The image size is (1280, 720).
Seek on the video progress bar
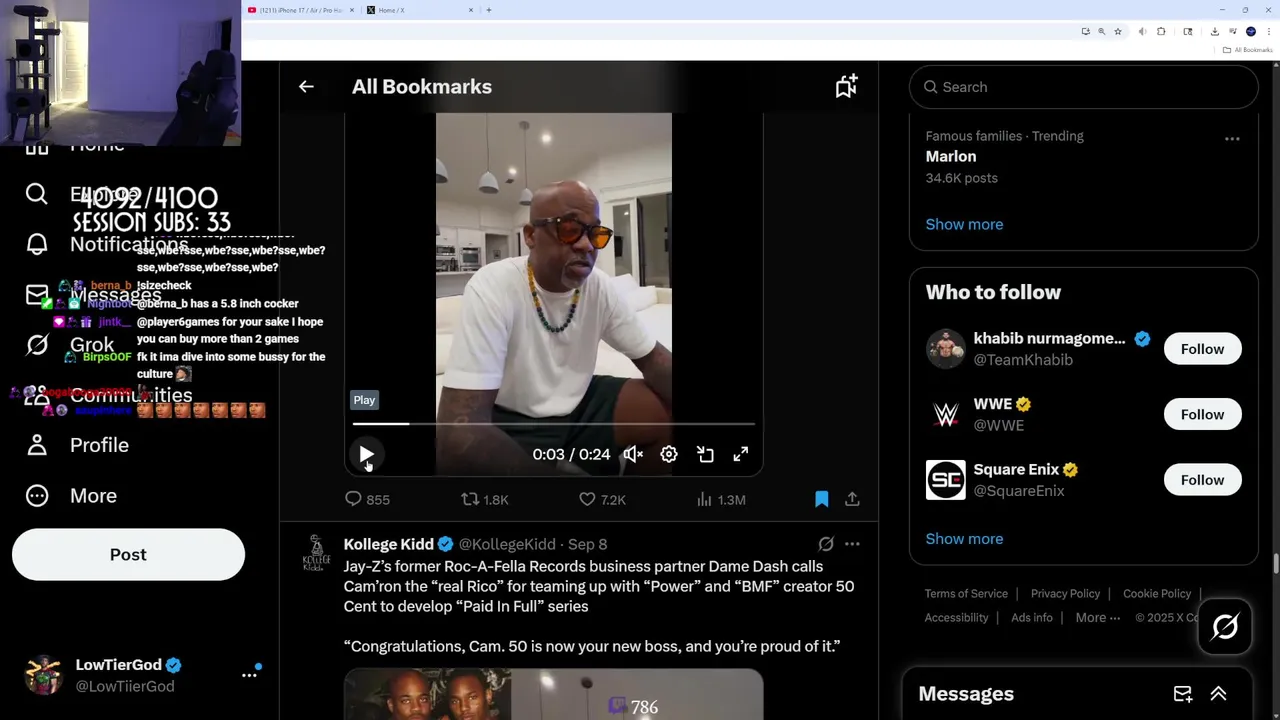pos(553,424)
